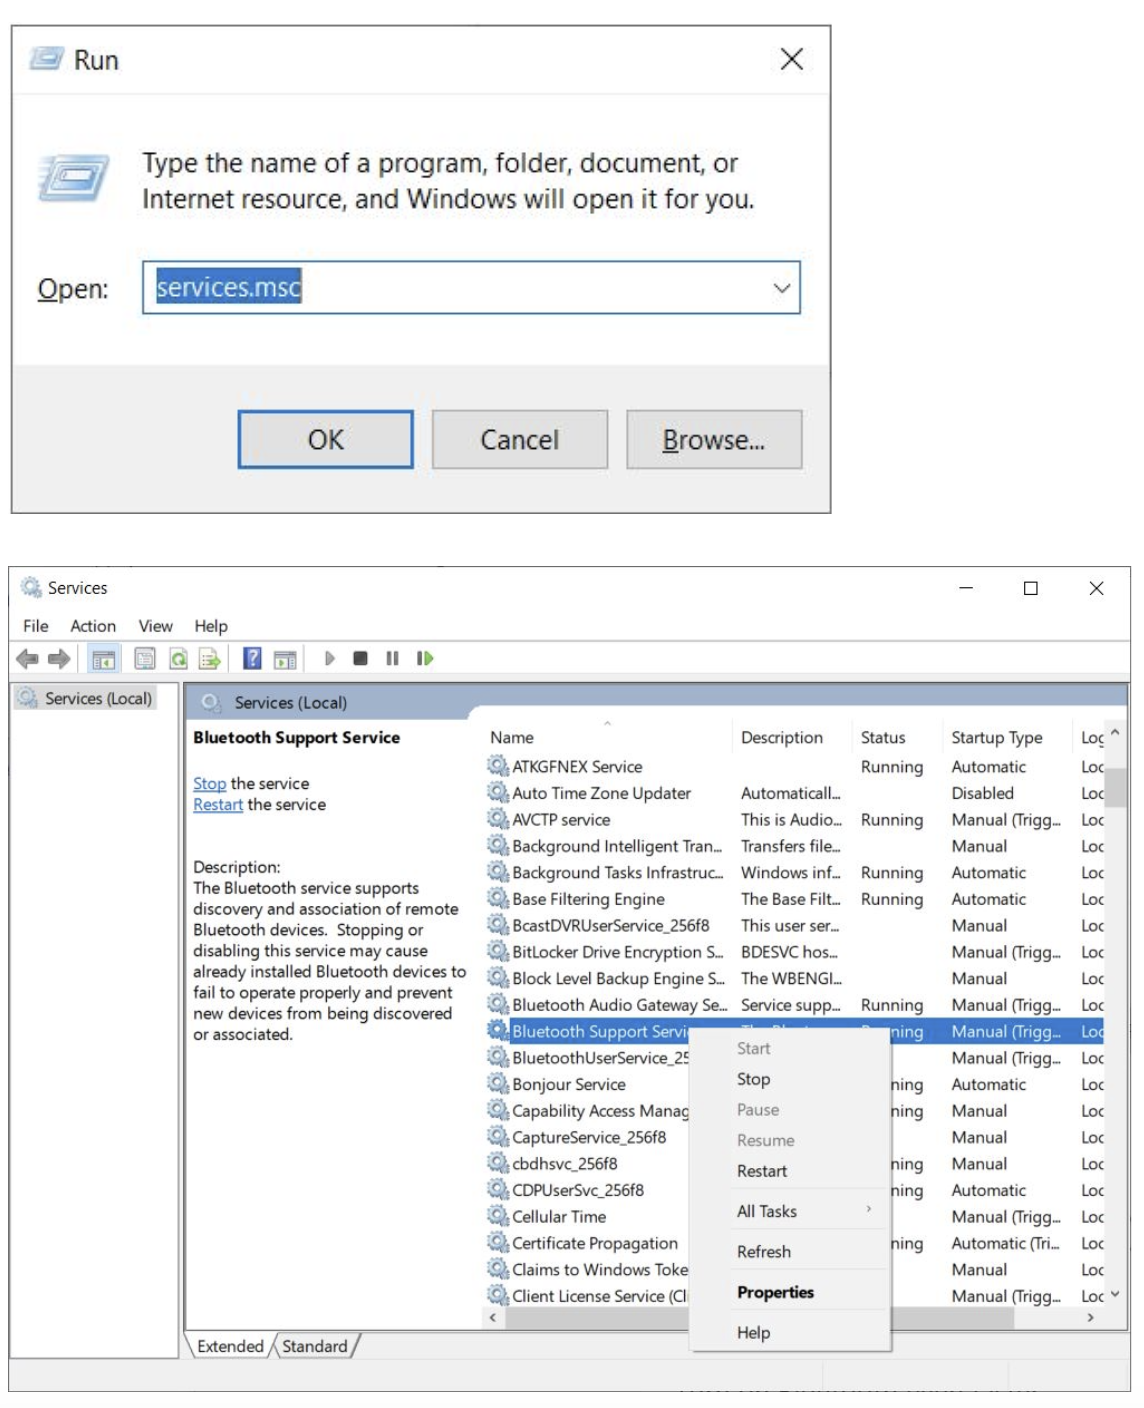
Task: Click the Stop the service link
Action: (210, 783)
